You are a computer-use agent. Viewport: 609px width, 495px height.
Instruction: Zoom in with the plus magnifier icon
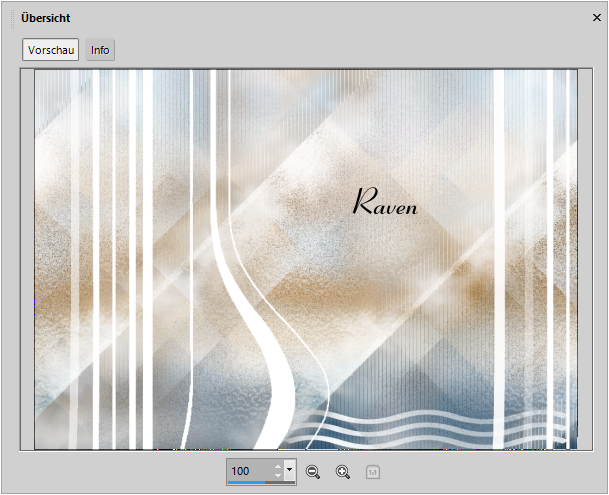(343, 472)
